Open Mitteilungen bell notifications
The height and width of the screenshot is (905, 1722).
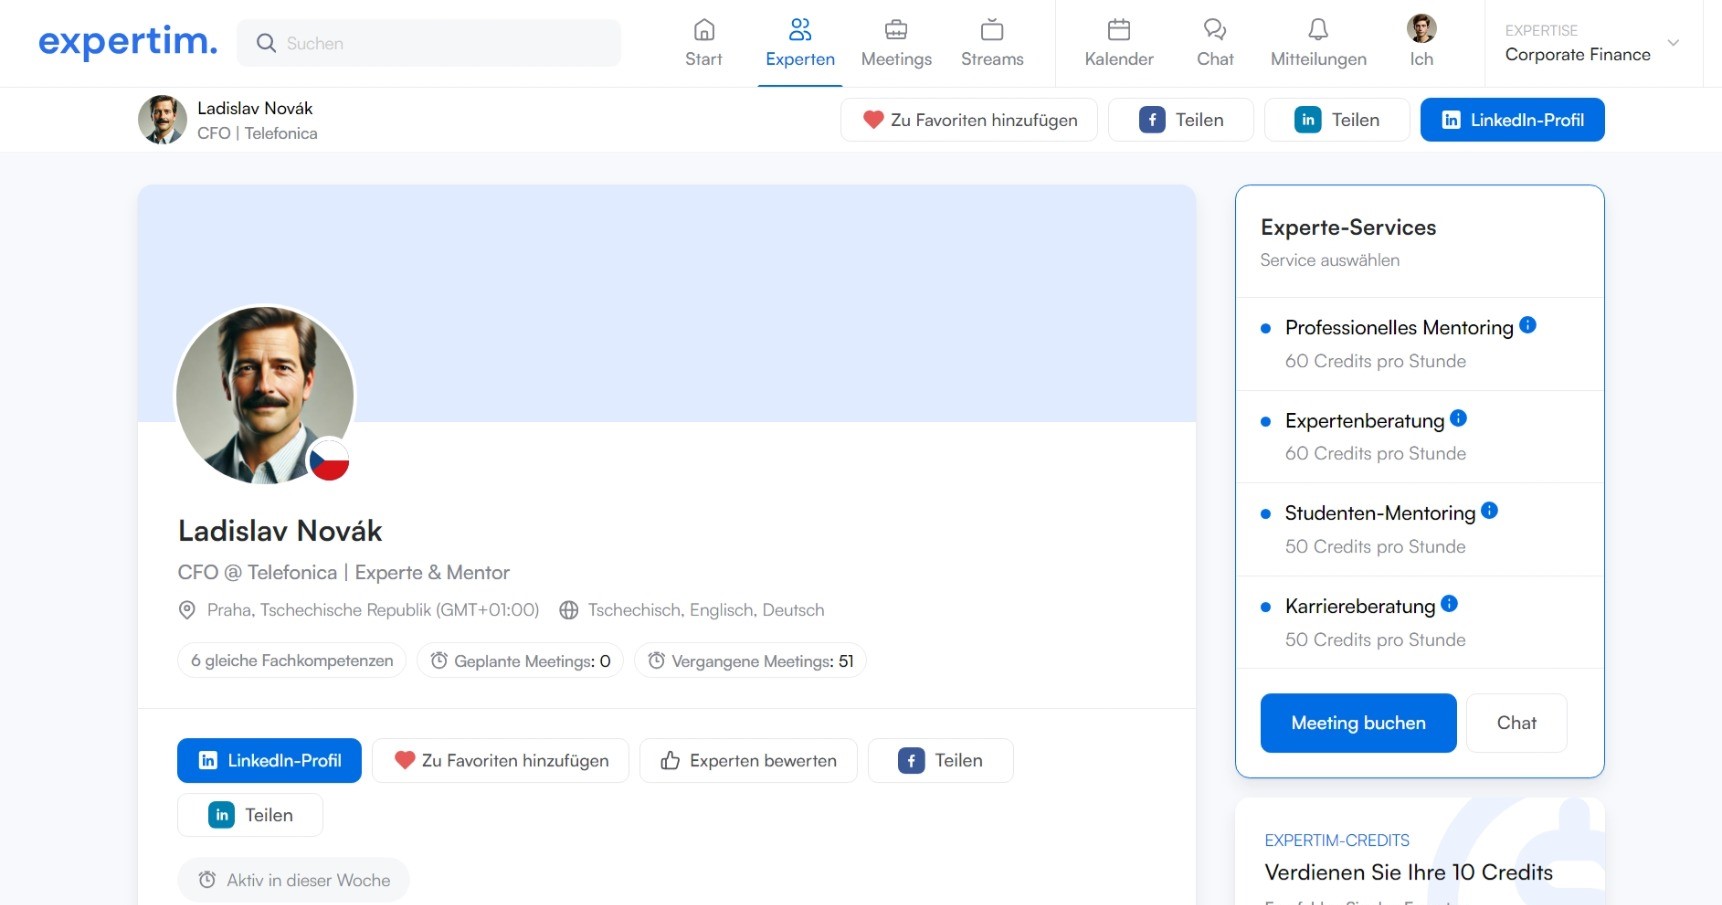[1318, 43]
